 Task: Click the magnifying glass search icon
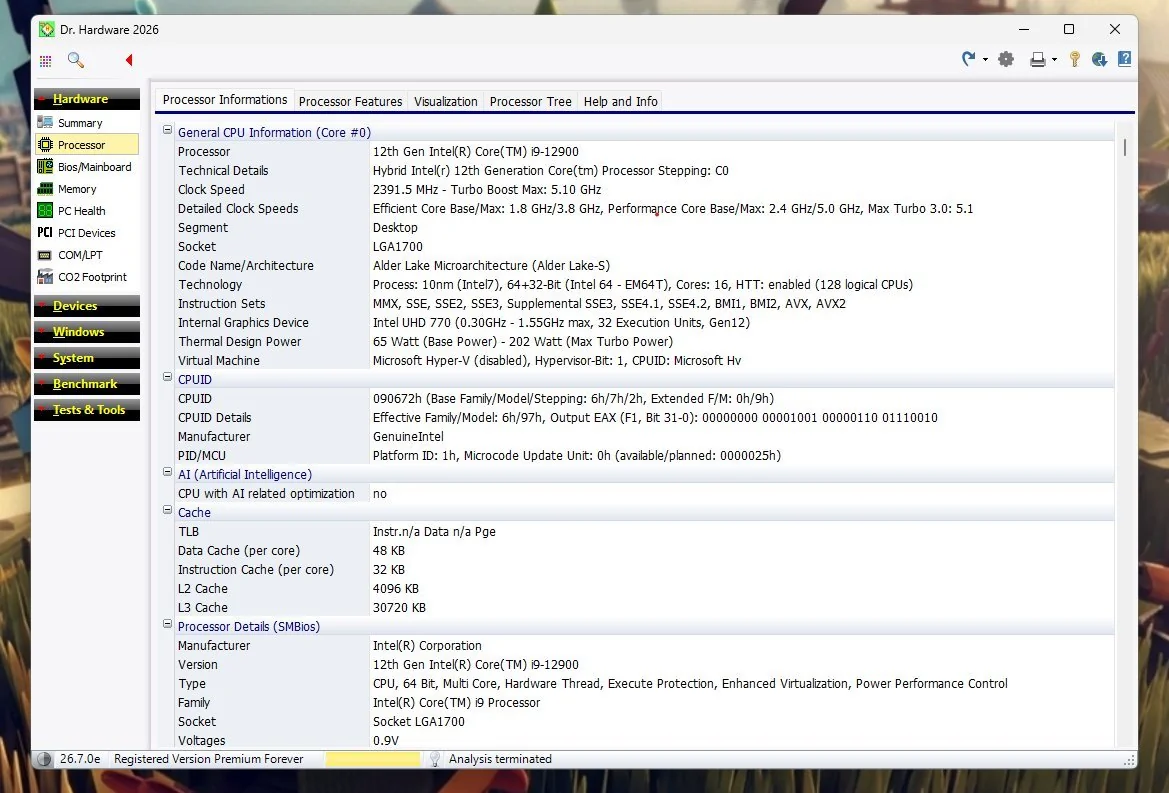point(75,60)
